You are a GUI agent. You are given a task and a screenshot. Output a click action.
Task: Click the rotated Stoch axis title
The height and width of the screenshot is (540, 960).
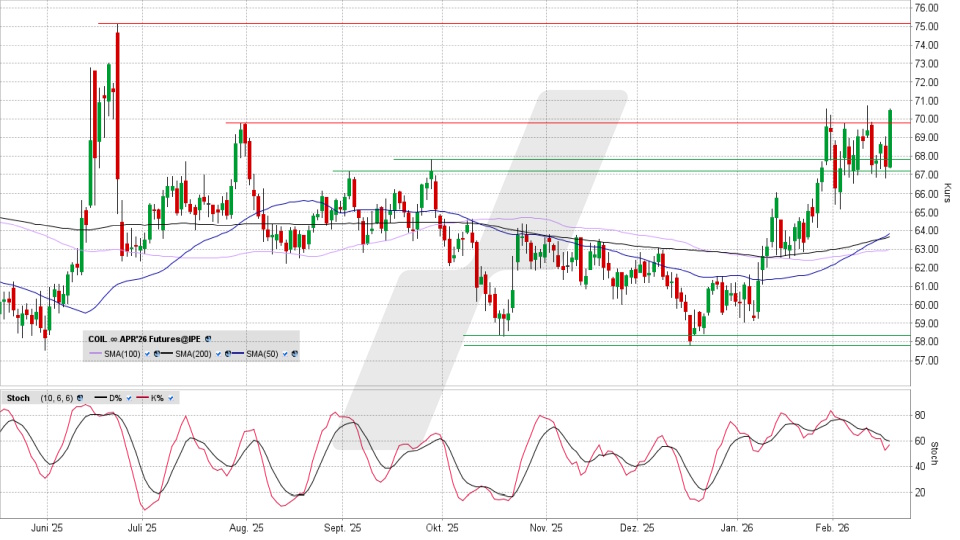coord(935,454)
